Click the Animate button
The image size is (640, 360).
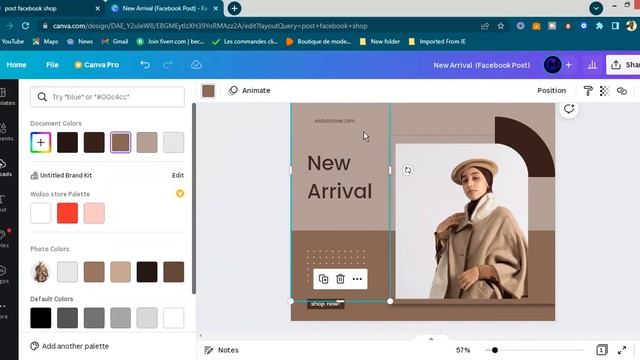click(x=249, y=91)
